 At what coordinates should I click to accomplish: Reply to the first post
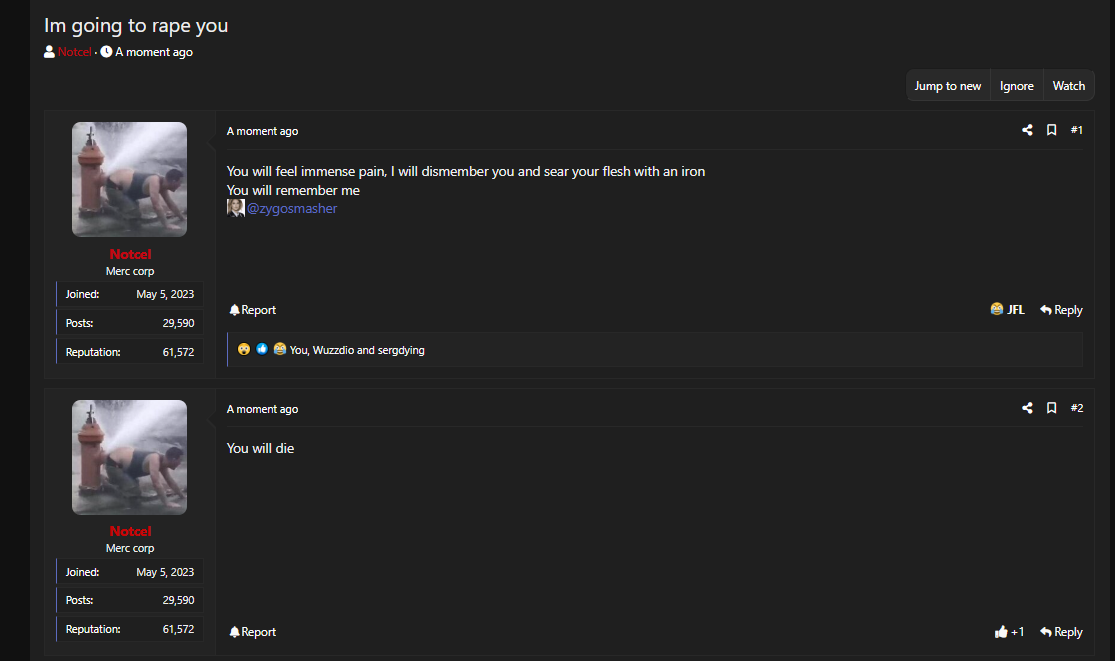coord(1061,310)
